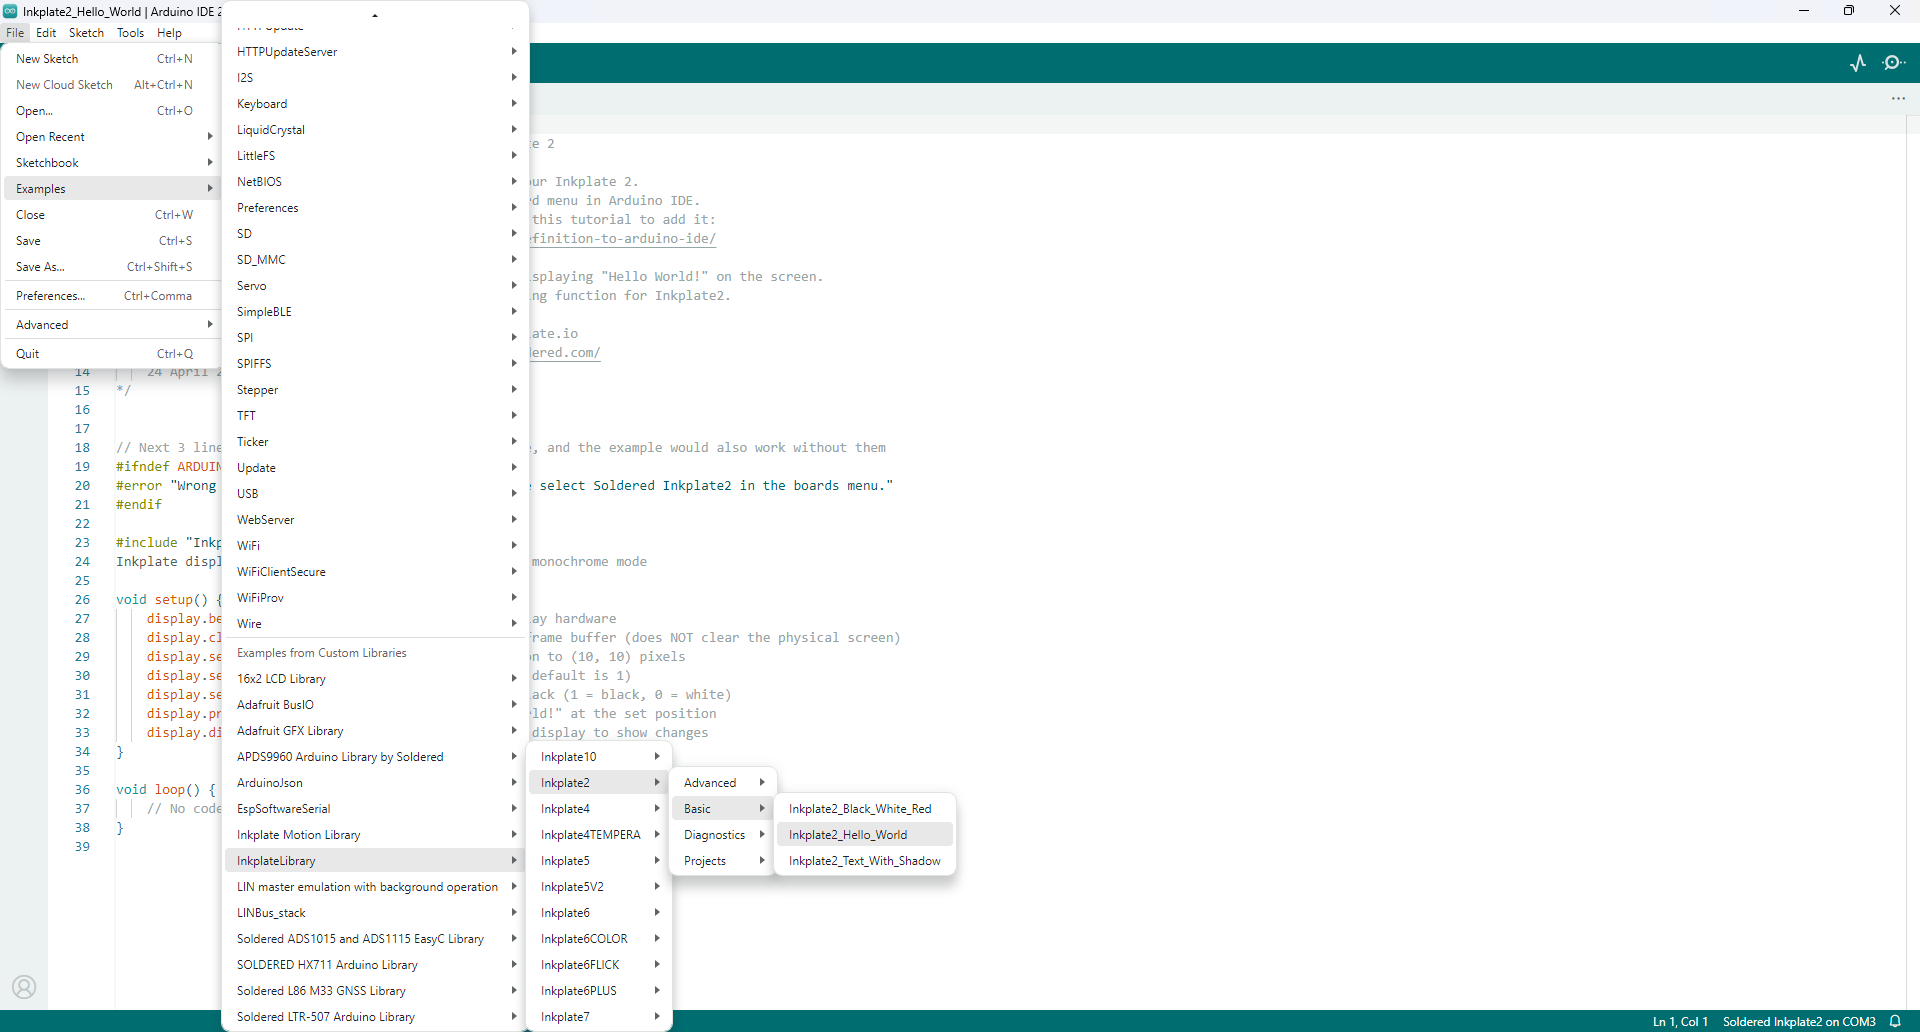Select Inkplate2_Text_With_Shadow example

click(864, 861)
